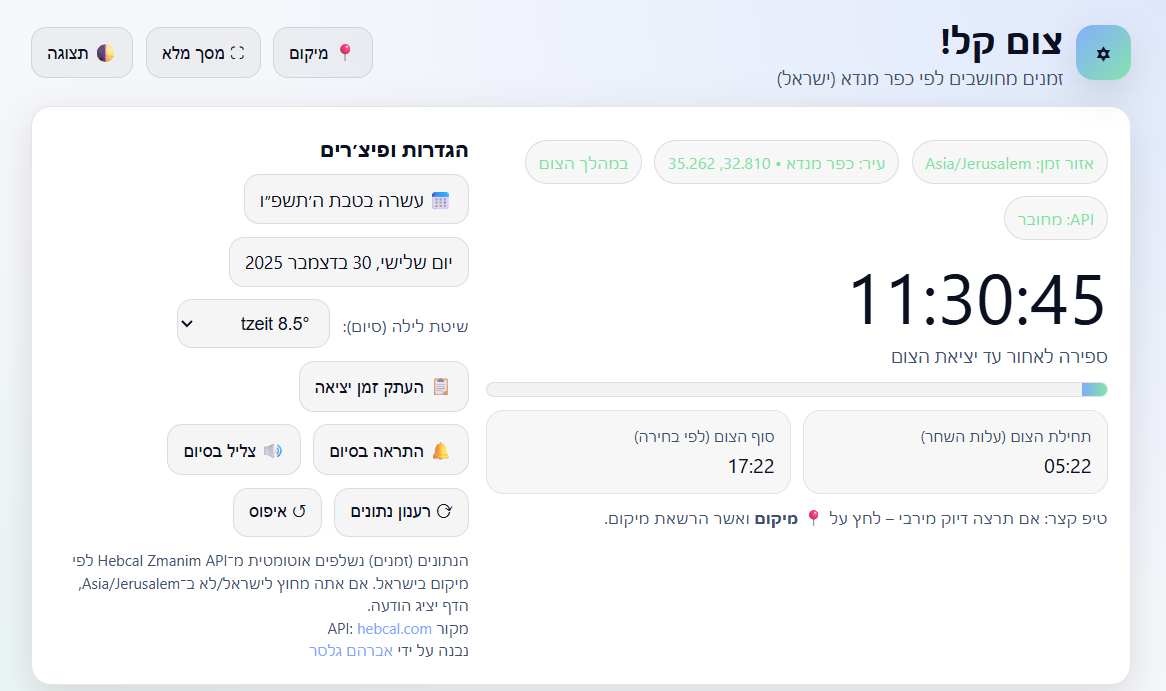This screenshot has width=1166, height=691.
Task: Click the יום שלישי, 30 בדצמבר 2025 date button
Action: point(349,263)
